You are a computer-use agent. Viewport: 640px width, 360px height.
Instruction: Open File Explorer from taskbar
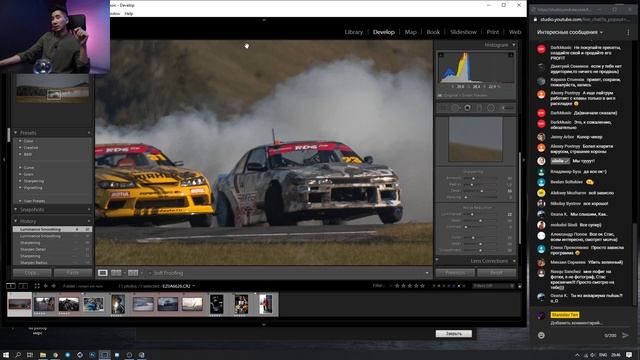coord(42,355)
